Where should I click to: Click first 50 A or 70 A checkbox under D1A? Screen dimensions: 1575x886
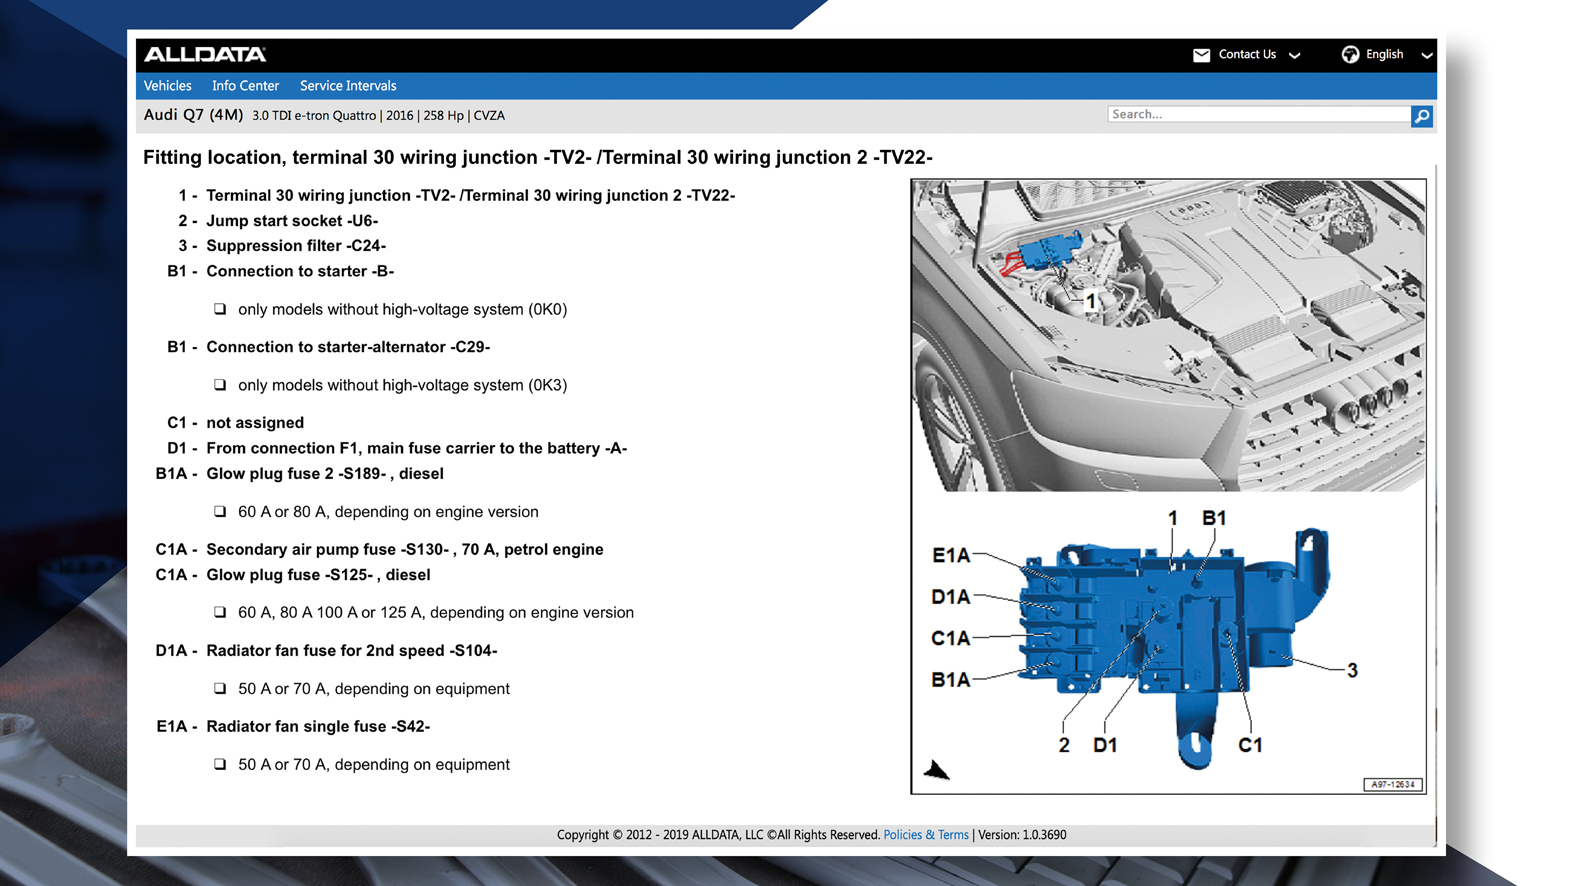[220, 688]
